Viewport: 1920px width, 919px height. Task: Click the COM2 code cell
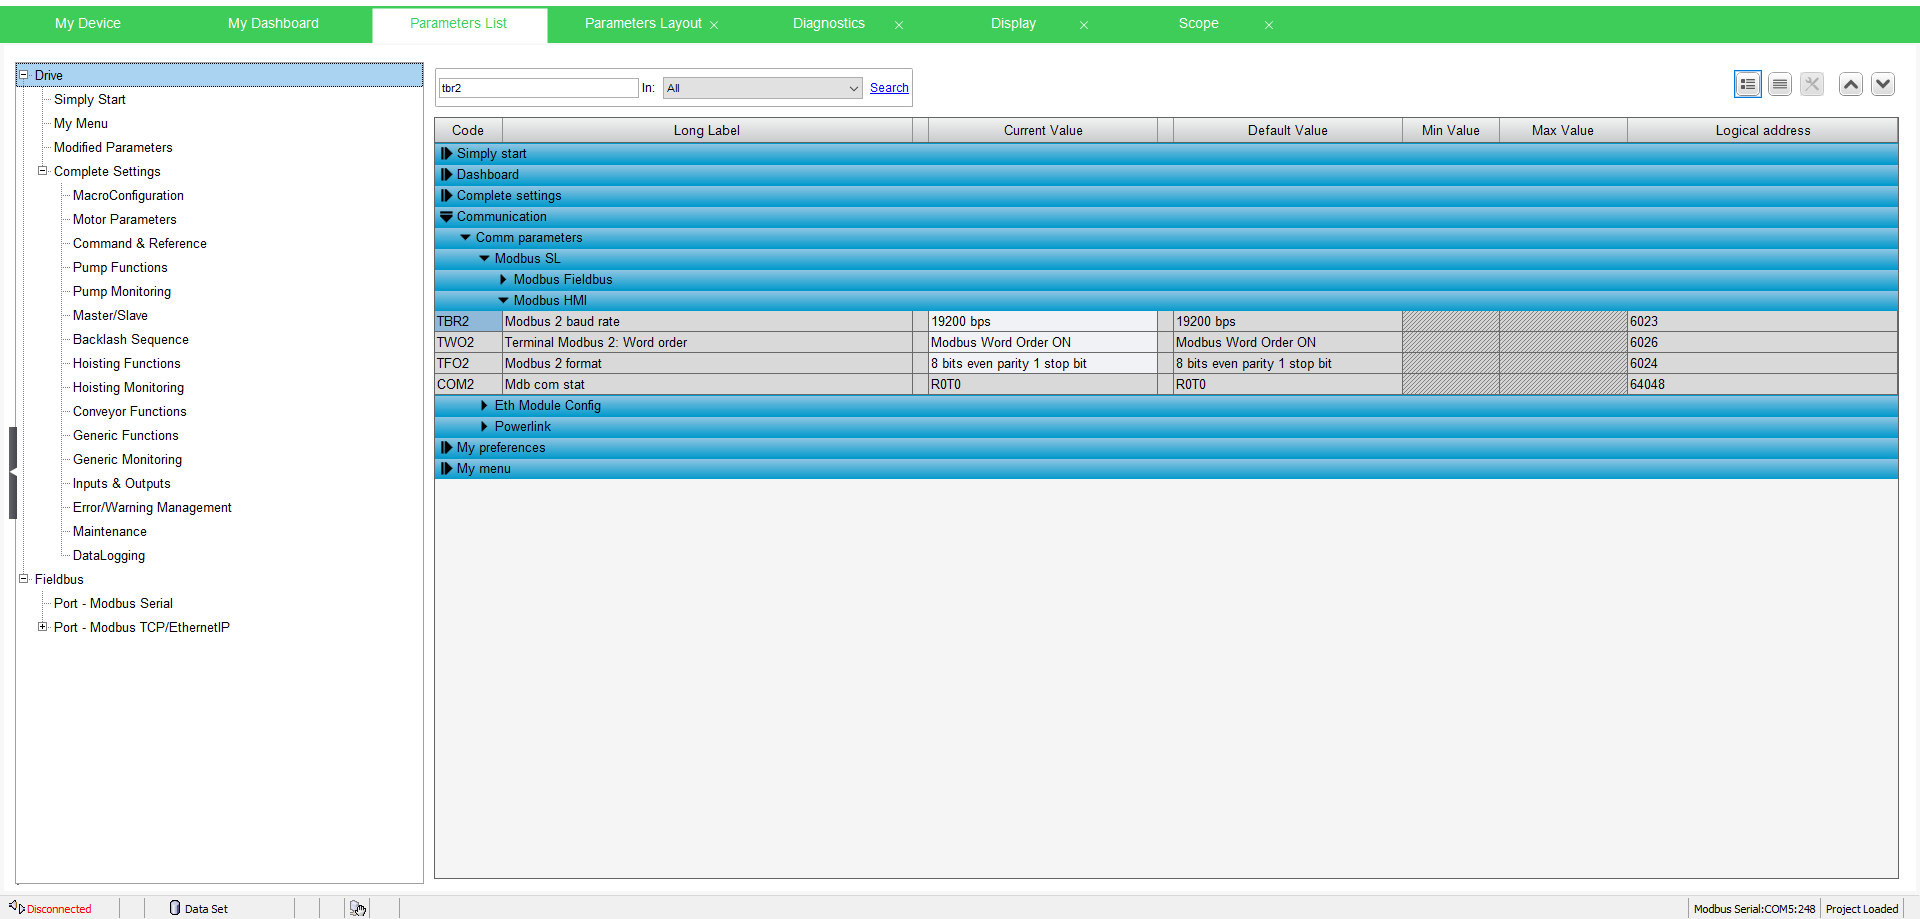coord(468,384)
